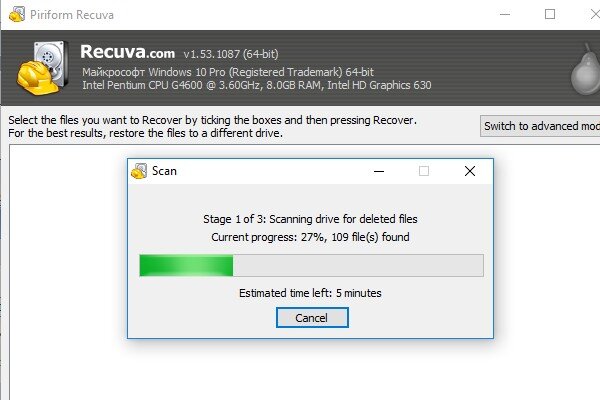Click the 'Estimated time left: 5 minutes' label
This screenshot has height=400, width=600.
pyautogui.click(x=310, y=293)
